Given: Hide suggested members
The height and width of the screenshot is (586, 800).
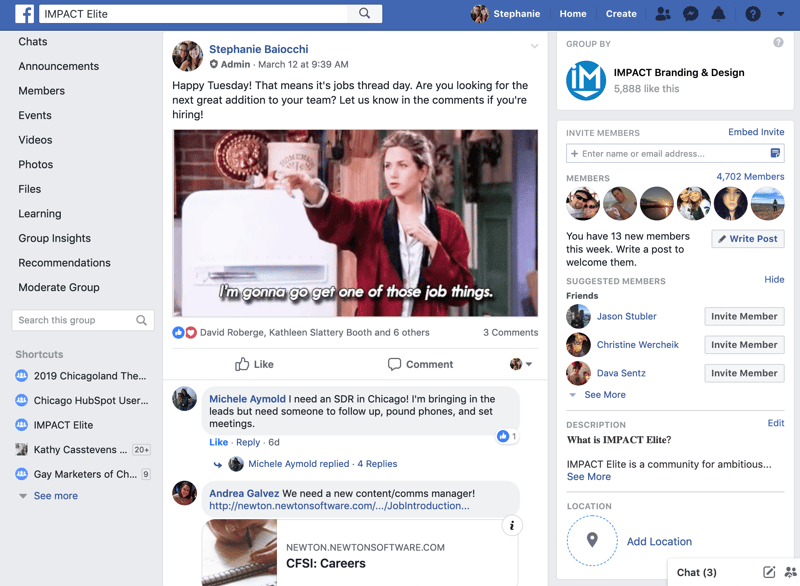Looking at the screenshot, I should click(x=774, y=279).
